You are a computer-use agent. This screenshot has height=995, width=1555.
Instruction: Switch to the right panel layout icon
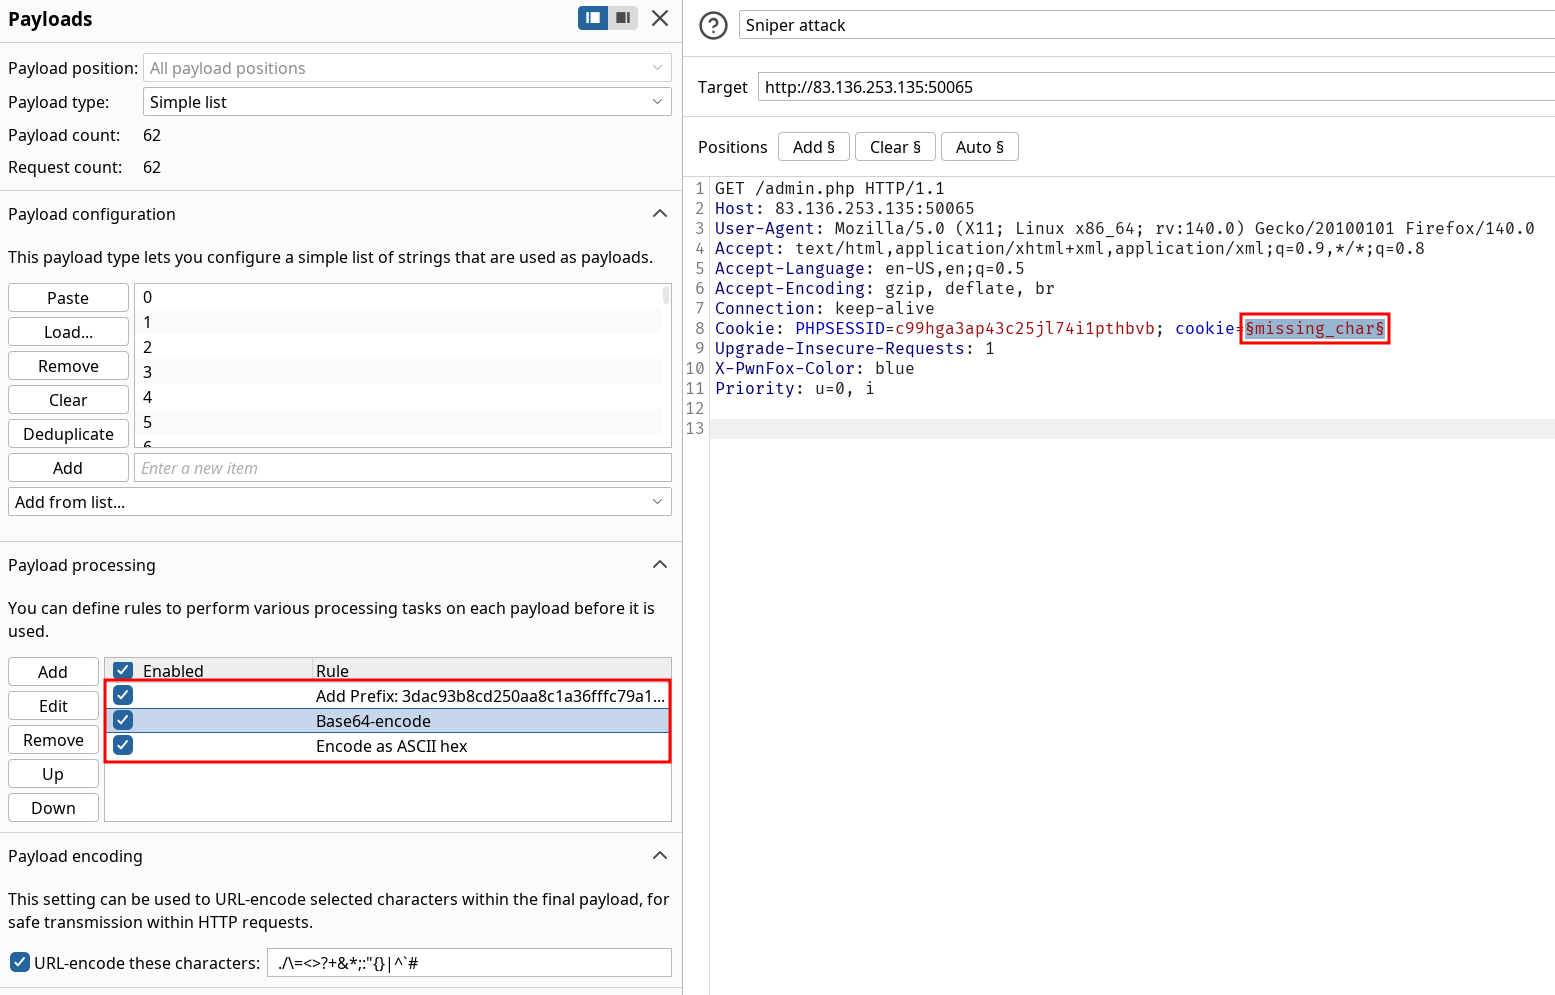coord(623,18)
